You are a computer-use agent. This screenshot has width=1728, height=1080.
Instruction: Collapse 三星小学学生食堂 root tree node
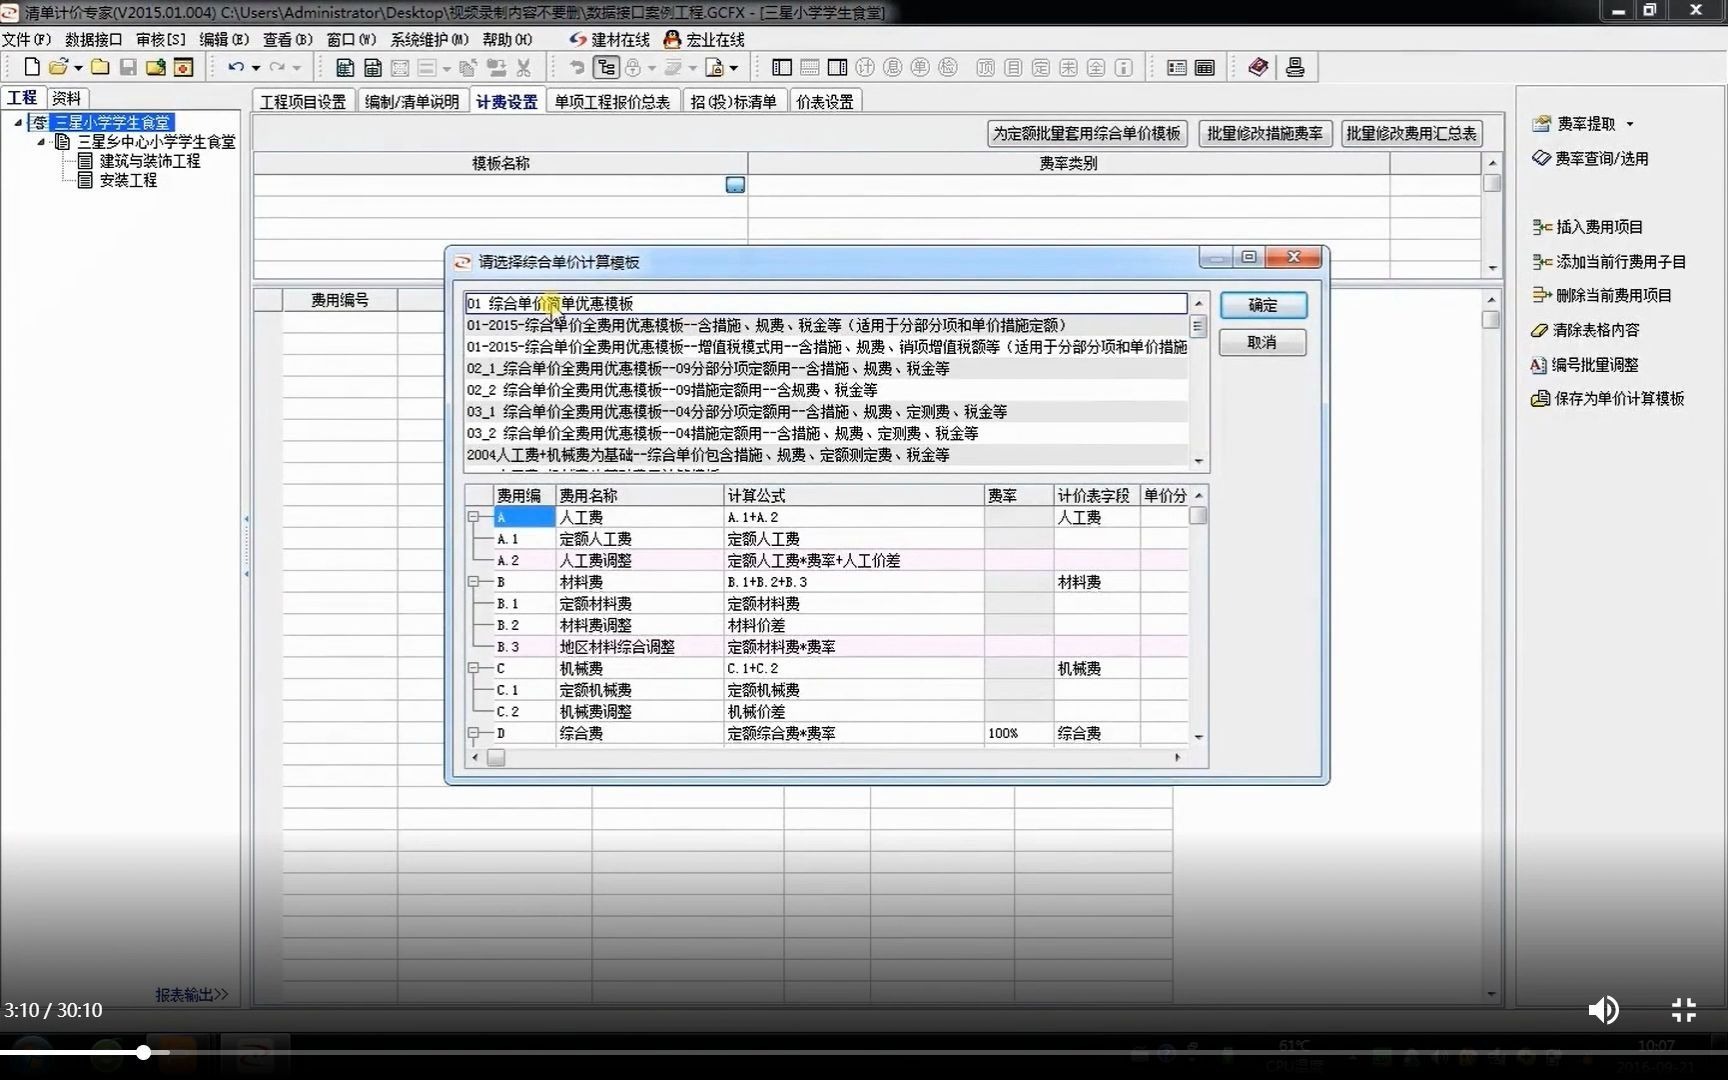18,122
